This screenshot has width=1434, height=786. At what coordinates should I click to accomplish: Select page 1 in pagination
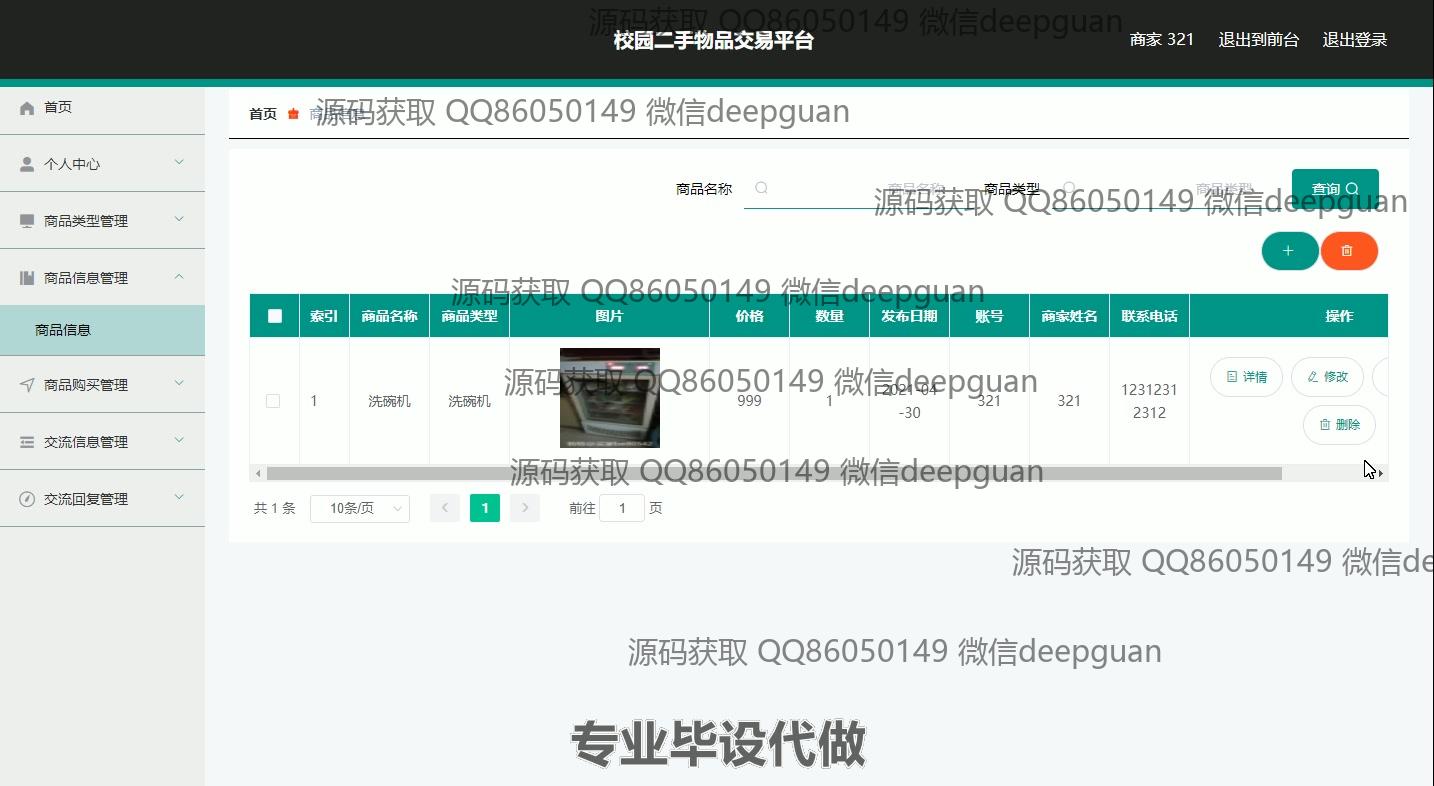pyautogui.click(x=485, y=508)
